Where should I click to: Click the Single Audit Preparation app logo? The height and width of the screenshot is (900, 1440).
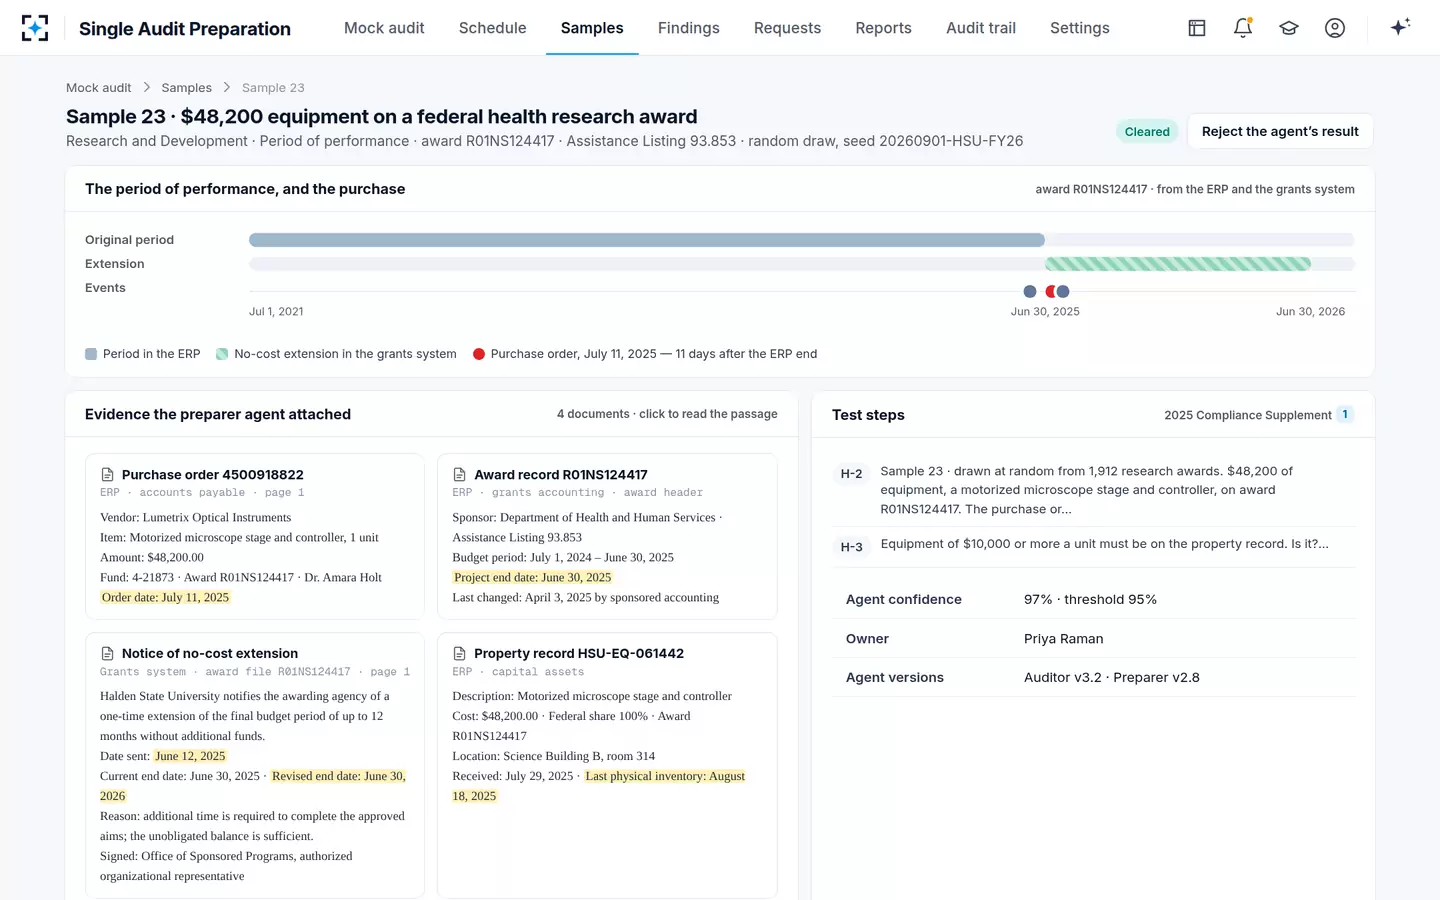coord(35,28)
